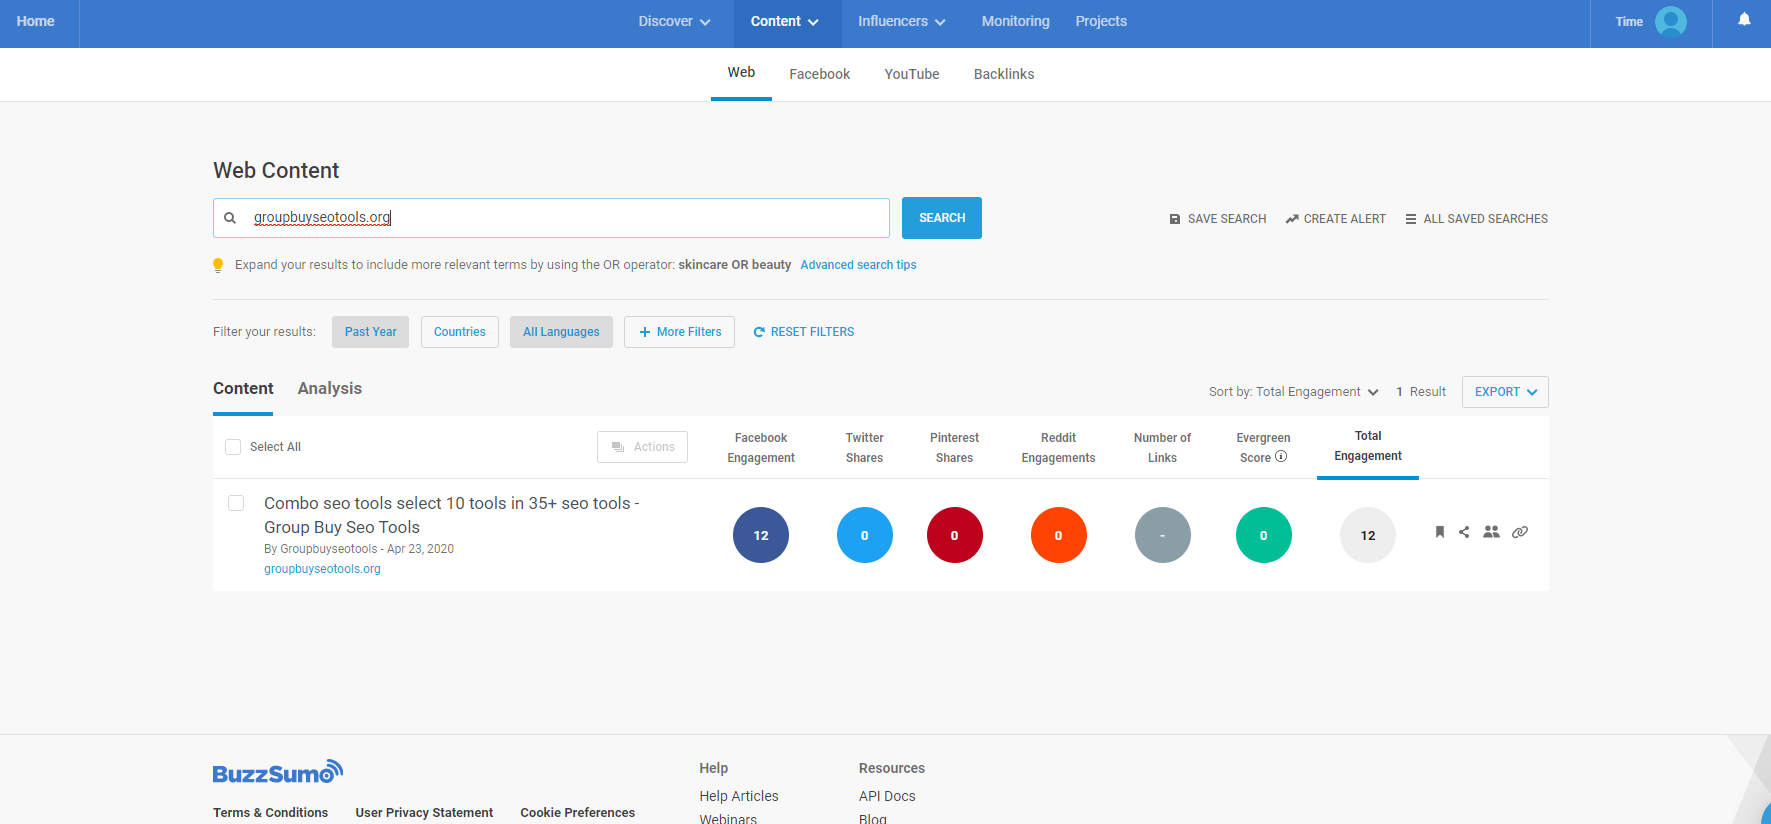Switch to the YouTube tab
This screenshot has width=1771, height=824.
912,74
